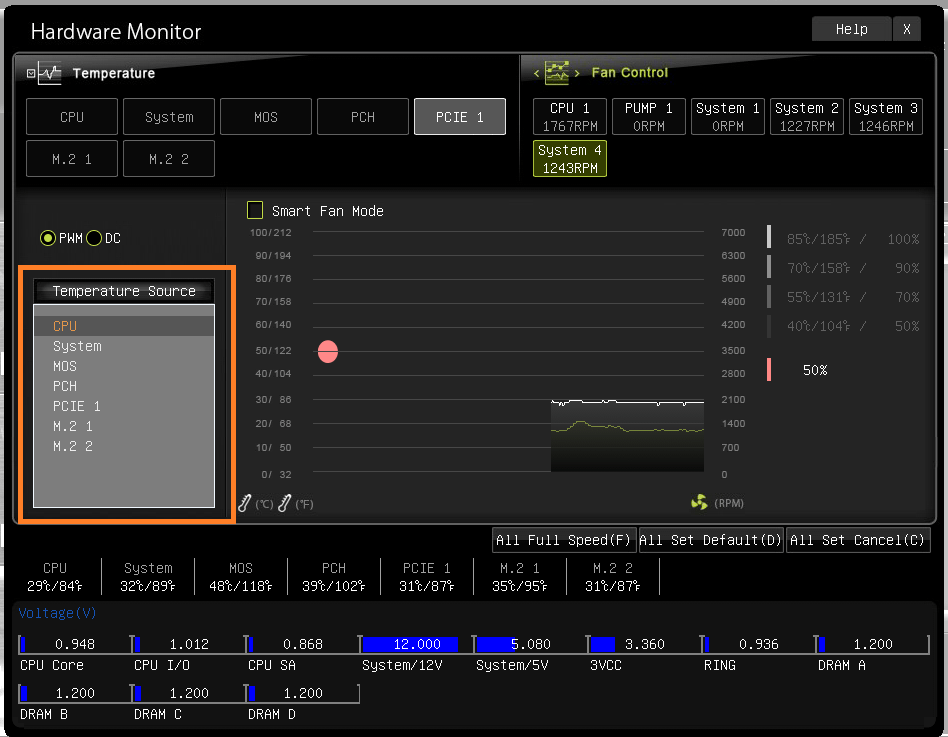Viewport: 948px width, 737px height.
Task: Click the RPM fan icon
Action: point(700,502)
